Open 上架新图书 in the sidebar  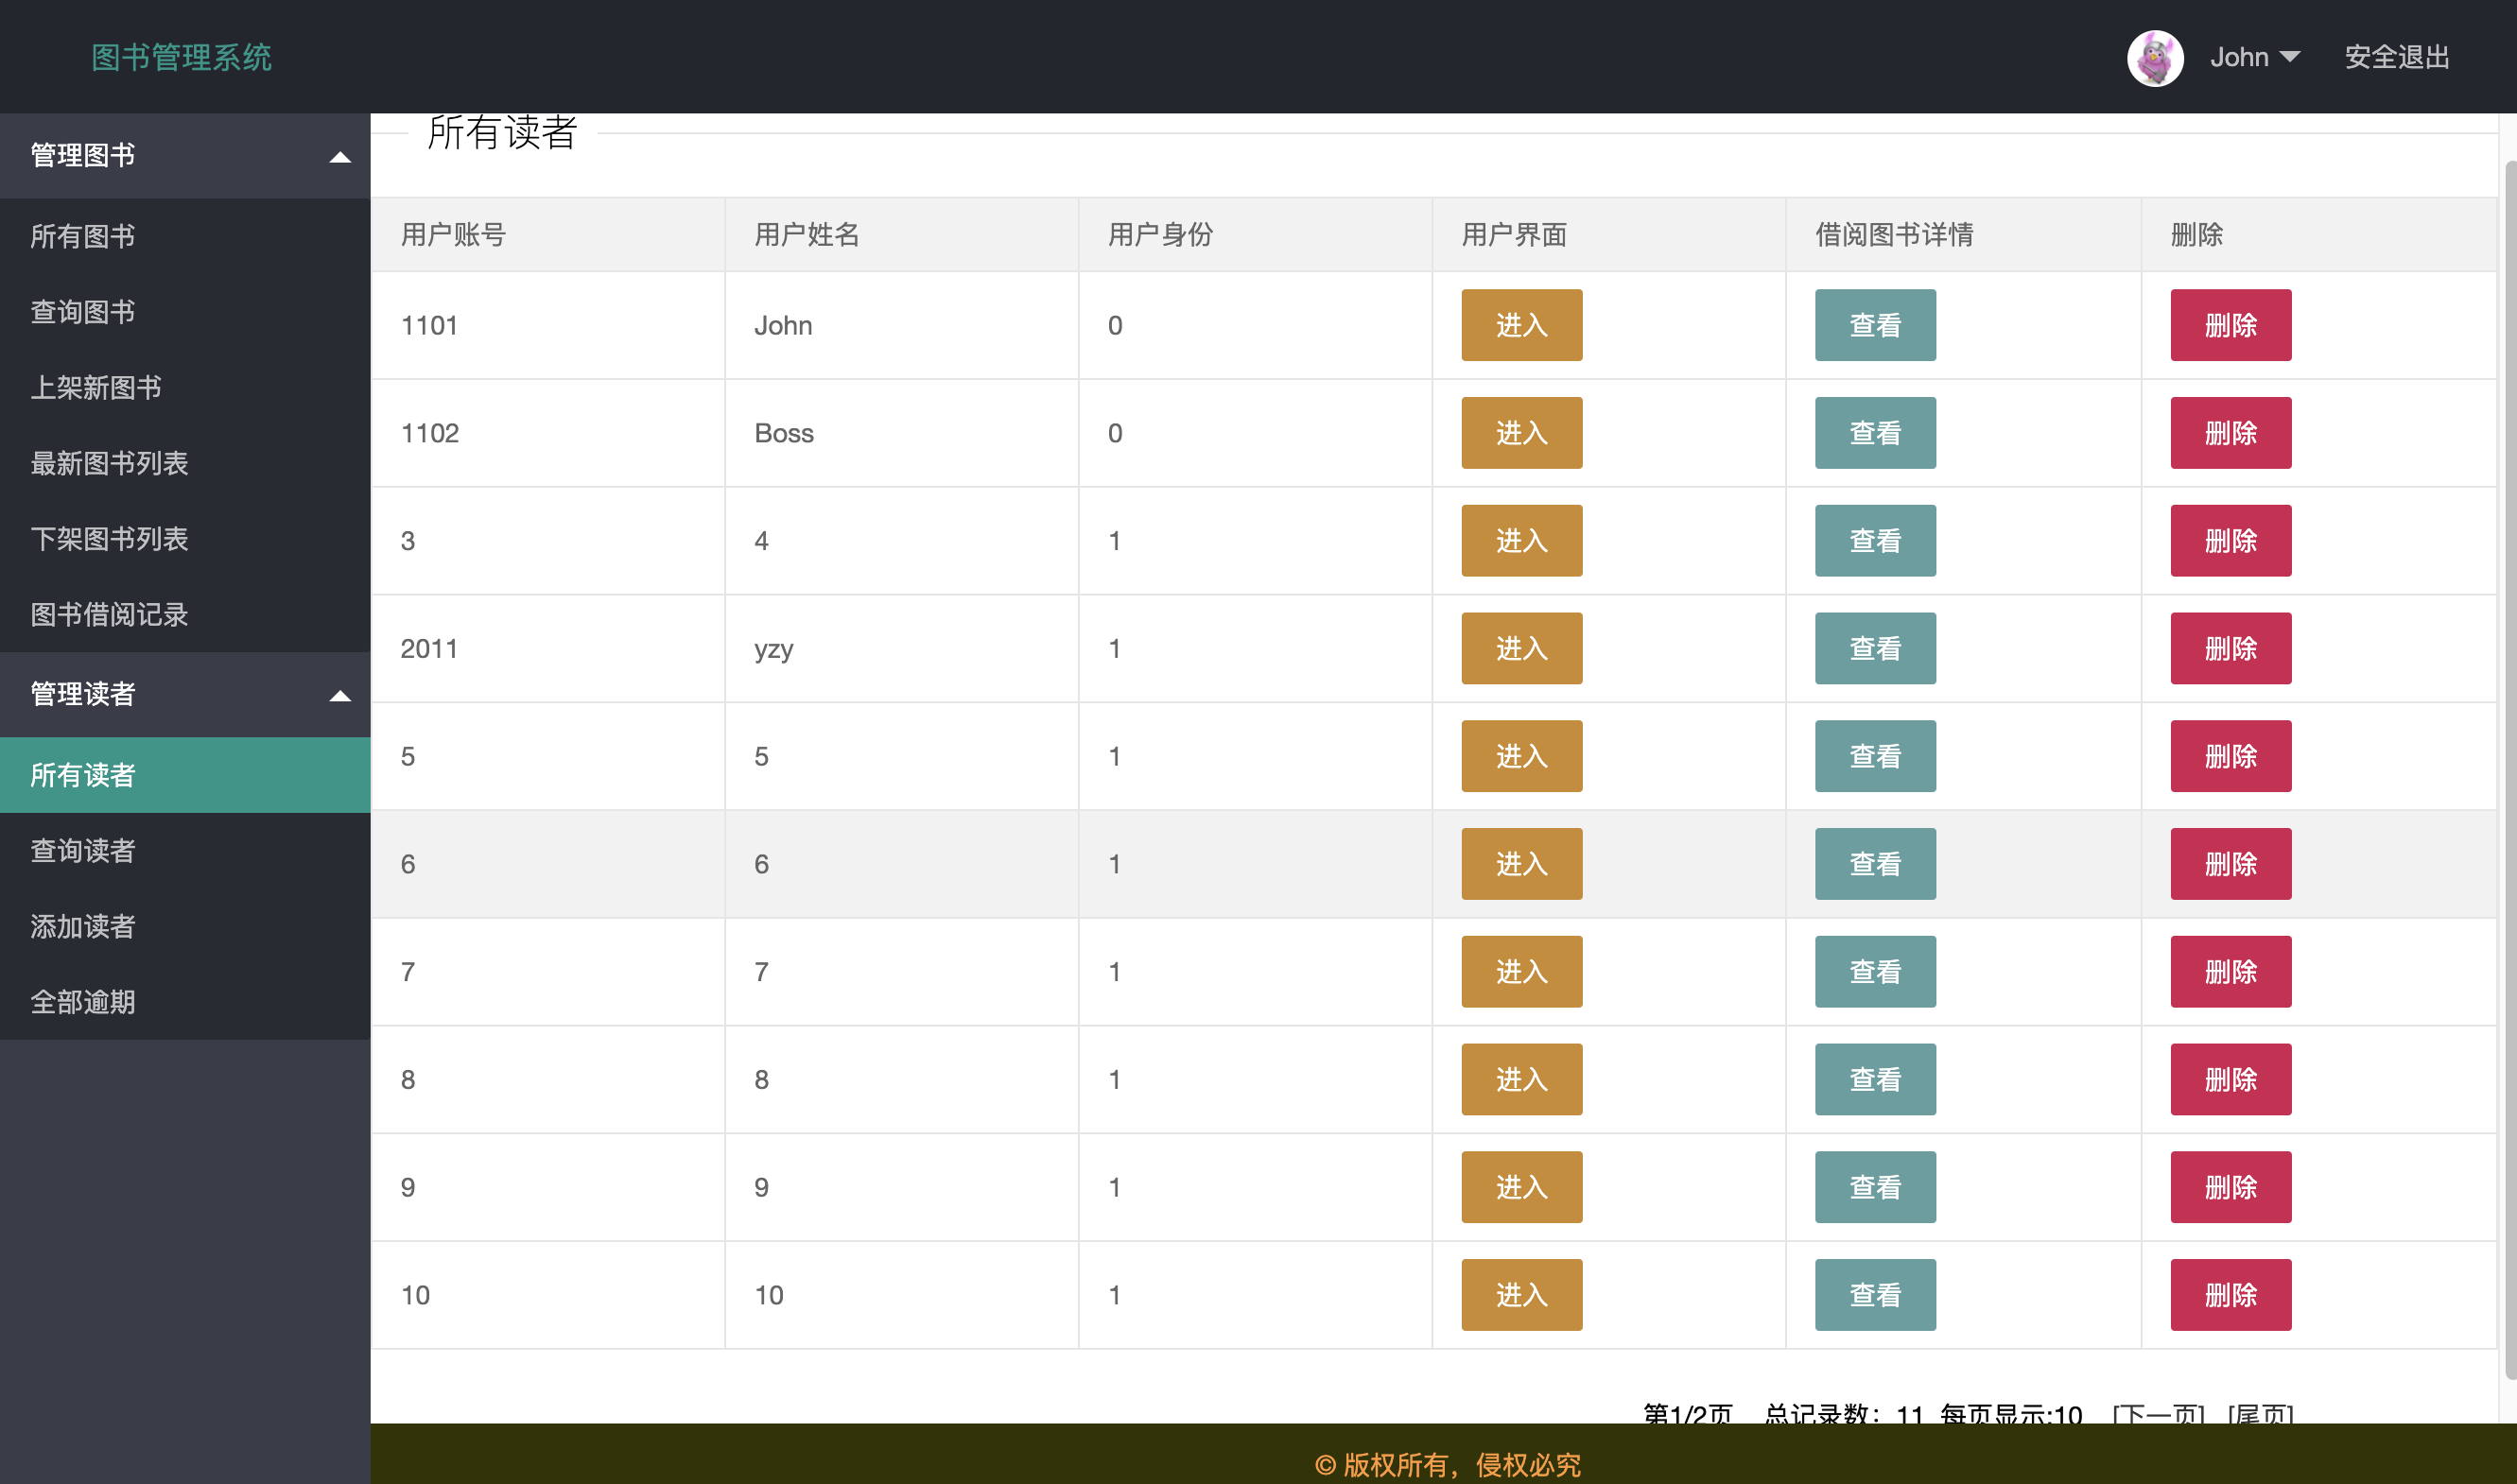(185, 387)
